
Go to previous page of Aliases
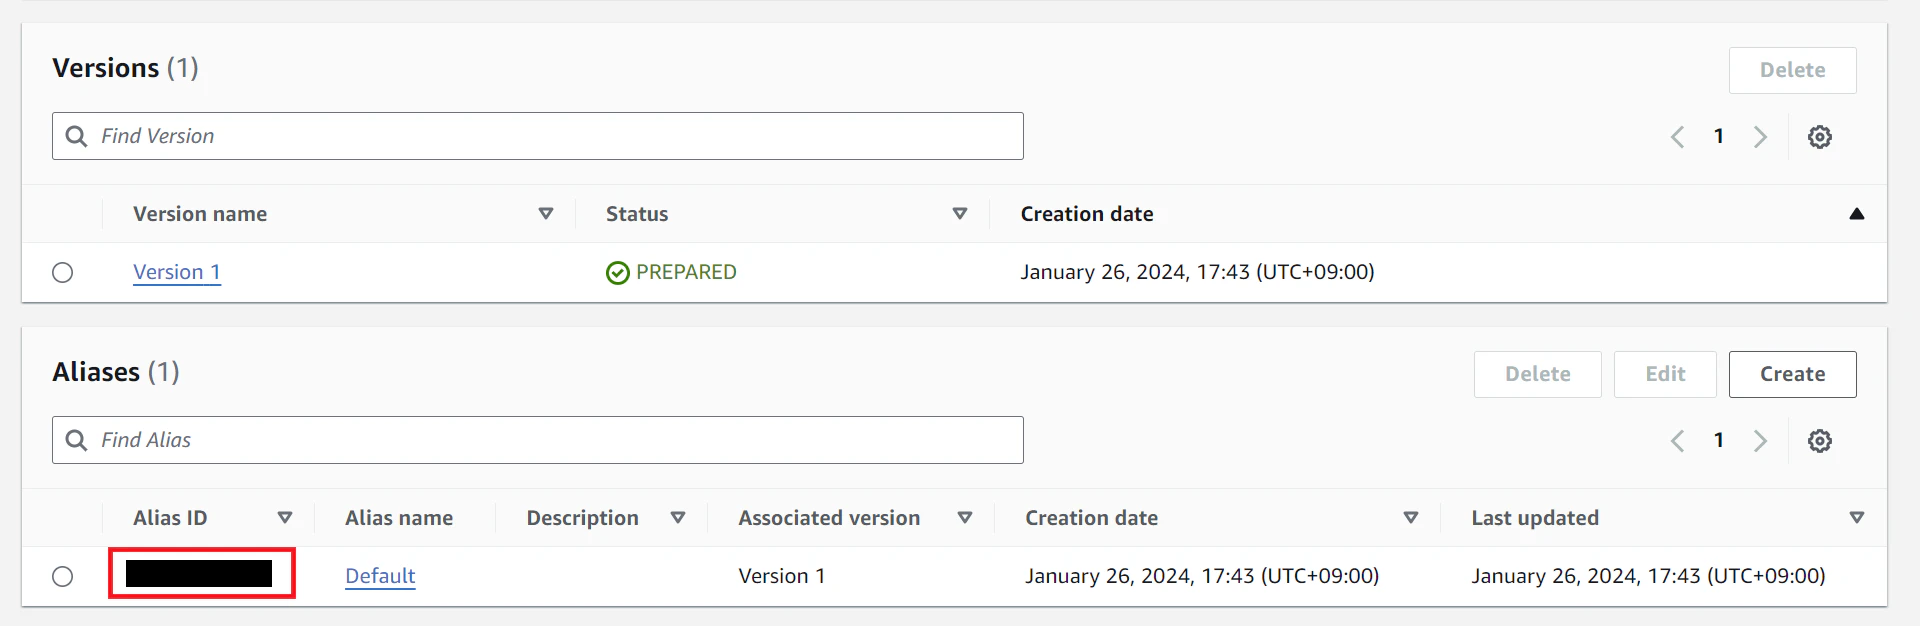[1677, 441]
